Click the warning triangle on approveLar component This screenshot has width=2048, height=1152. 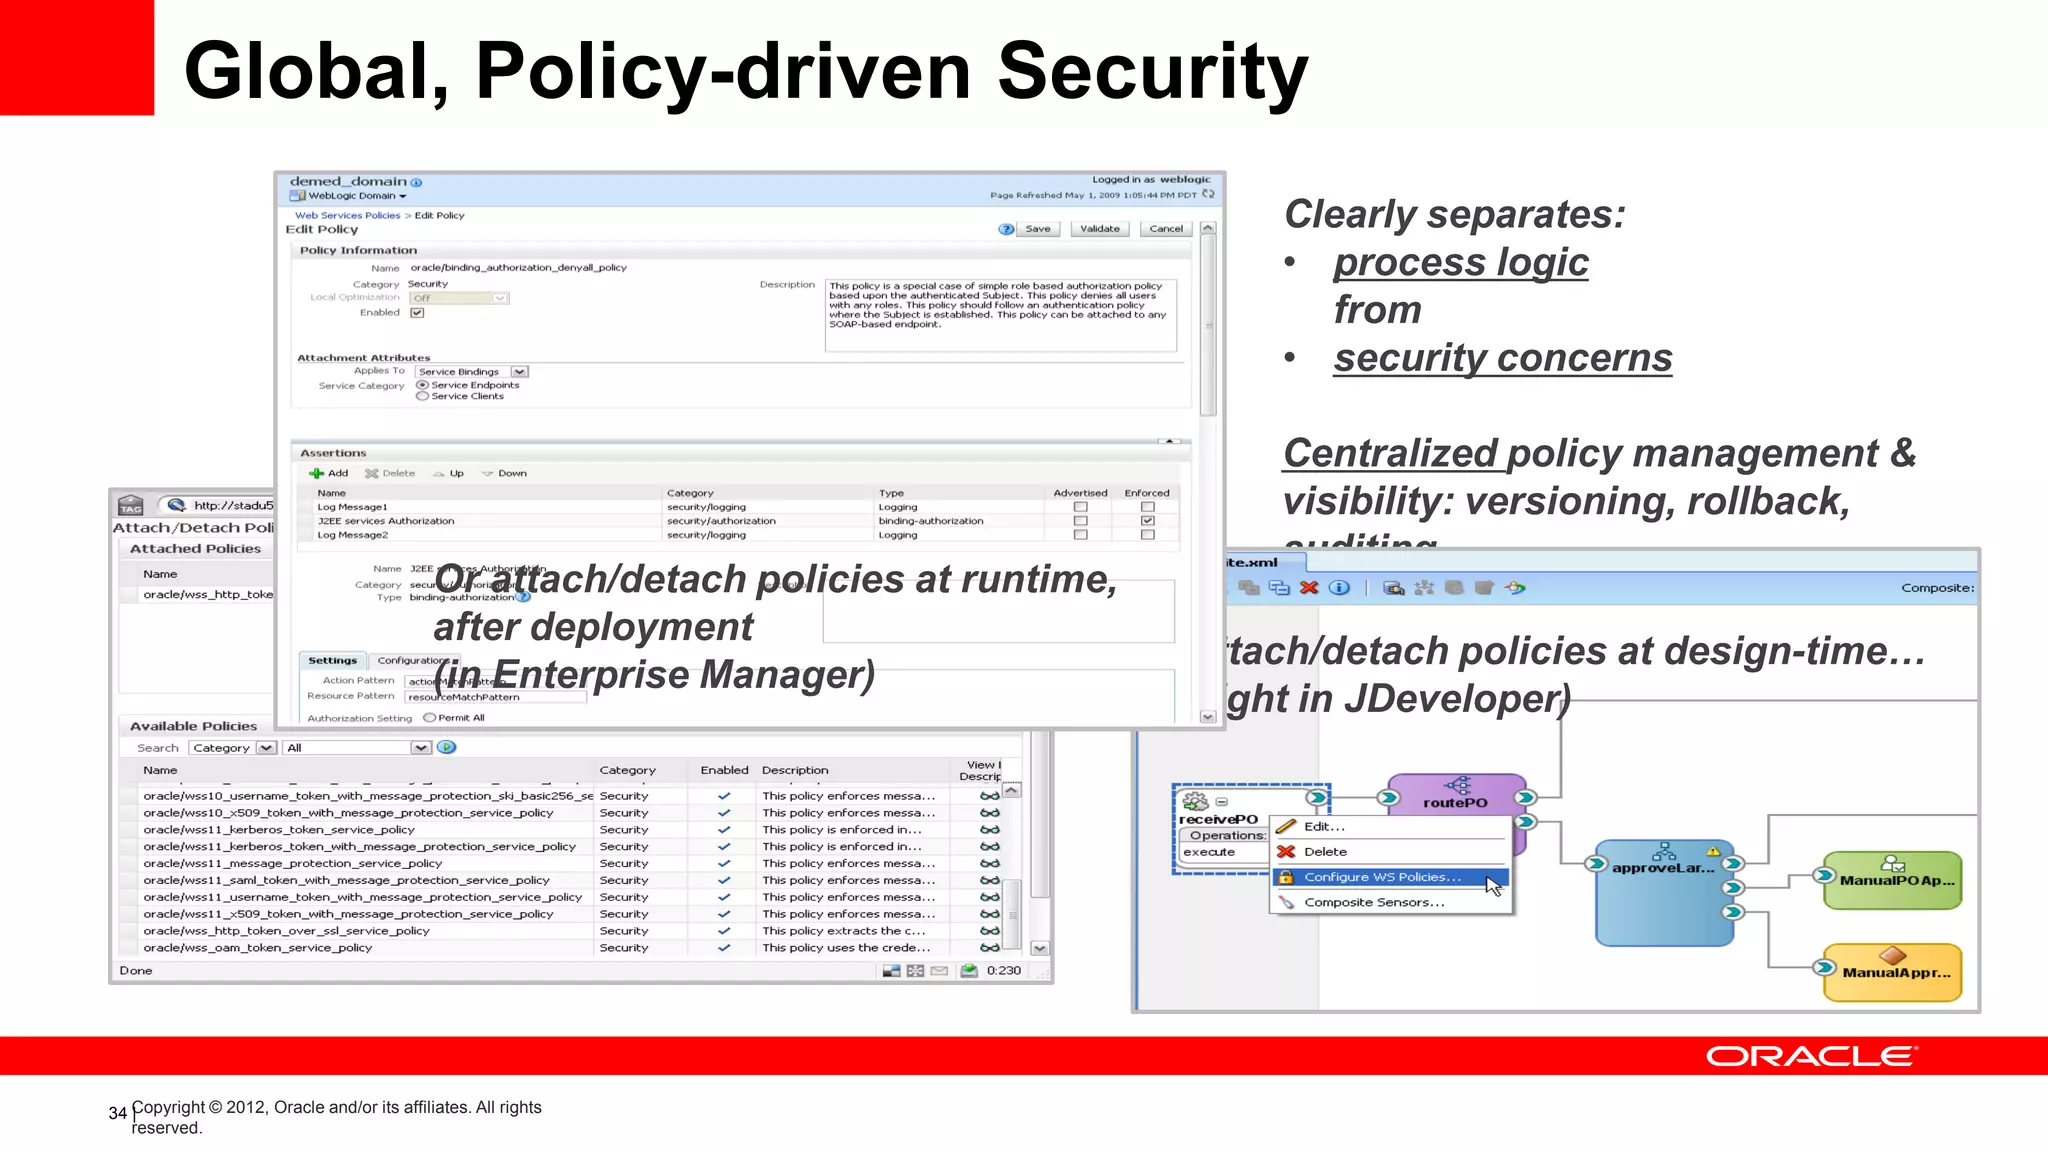pos(1713,851)
